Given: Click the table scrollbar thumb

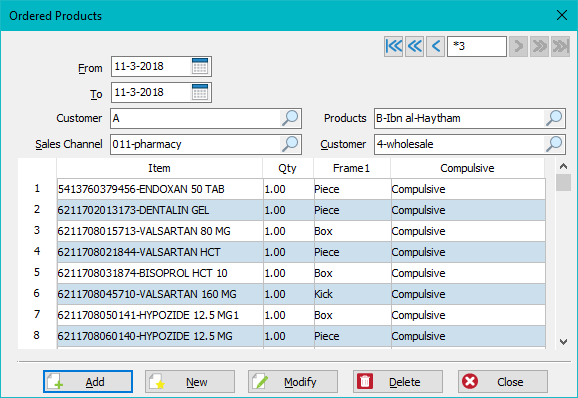Looking at the screenshot, I should pos(563,182).
